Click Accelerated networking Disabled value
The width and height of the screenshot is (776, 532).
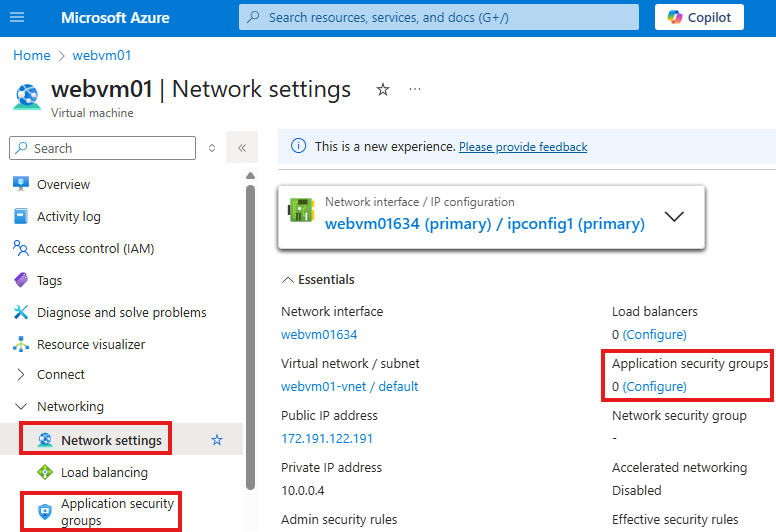pyautogui.click(x=636, y=490)
